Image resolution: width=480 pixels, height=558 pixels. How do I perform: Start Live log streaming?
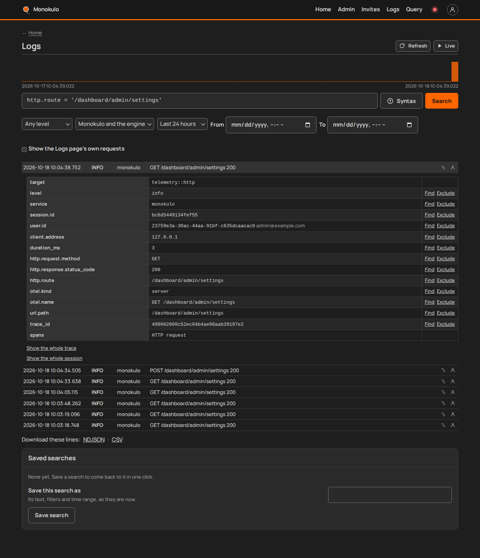(446, 46)
